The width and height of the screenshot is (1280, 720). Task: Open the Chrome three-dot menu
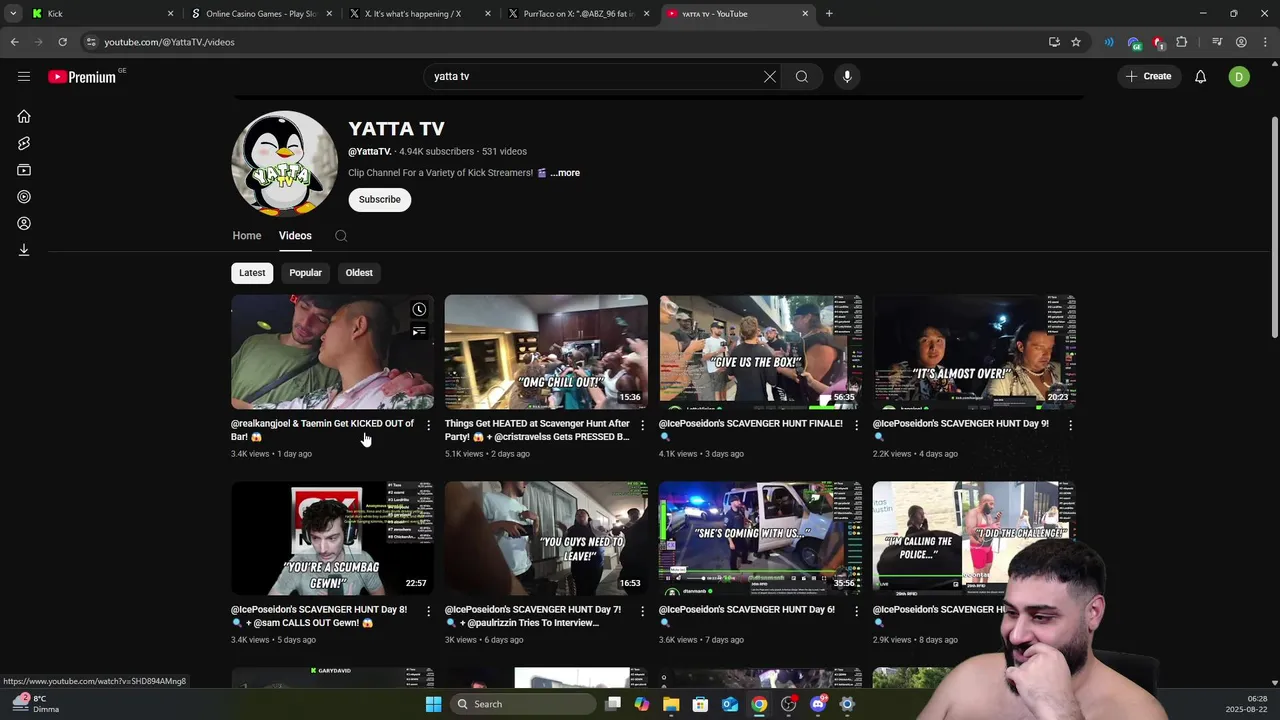pos(1264,42)
